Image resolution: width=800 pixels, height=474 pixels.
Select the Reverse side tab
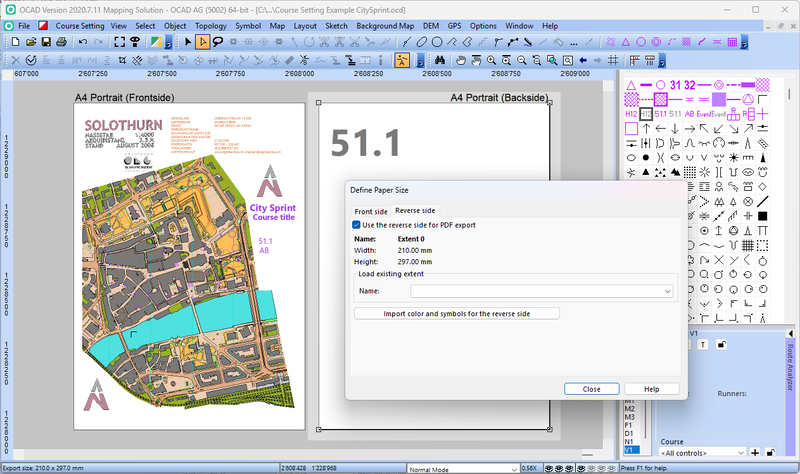pos(415,210)
